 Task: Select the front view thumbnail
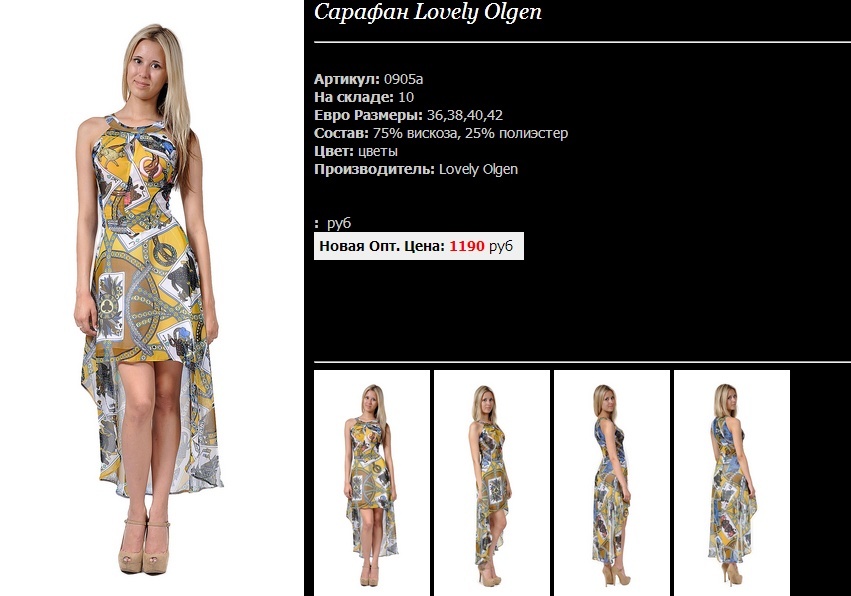372,483
